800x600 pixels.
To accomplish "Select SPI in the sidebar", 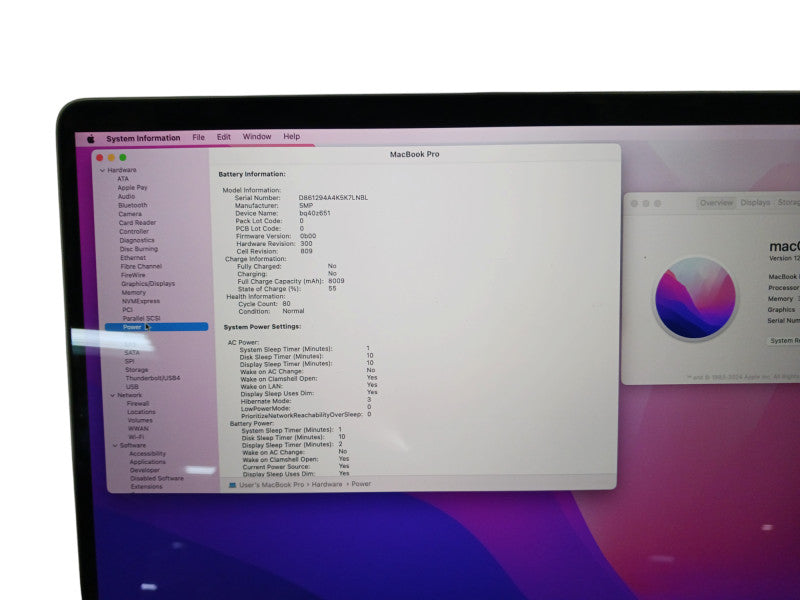I will pyautogui.click(x=130, y=361).
